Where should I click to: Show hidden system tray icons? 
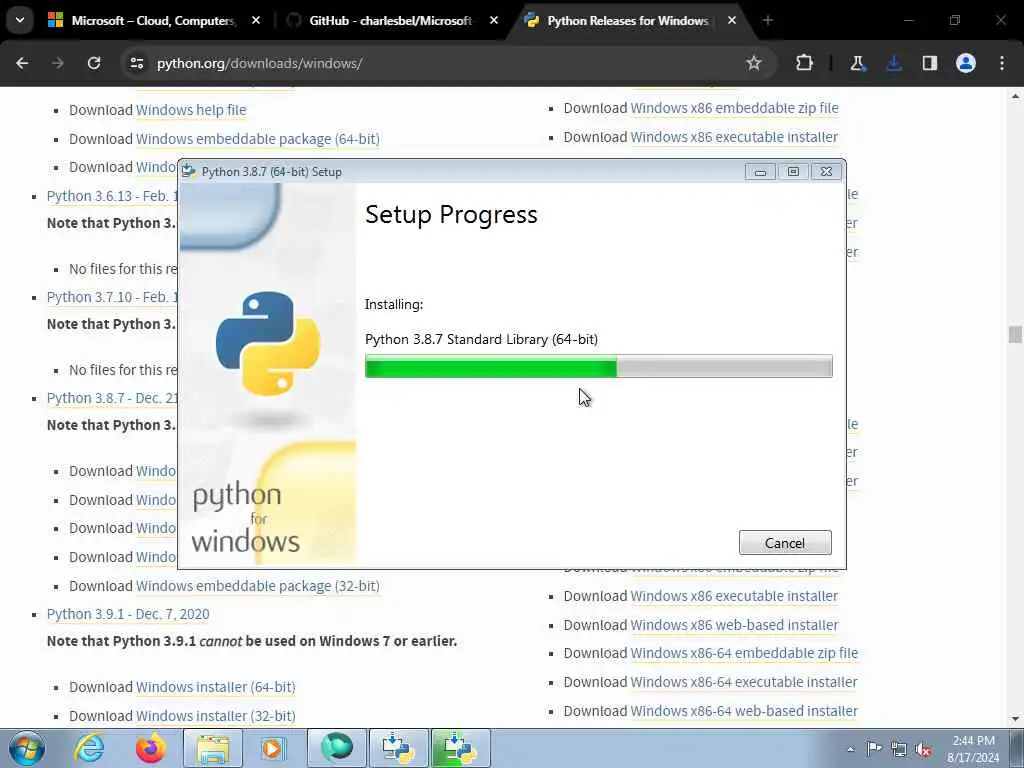pos(850,749)
